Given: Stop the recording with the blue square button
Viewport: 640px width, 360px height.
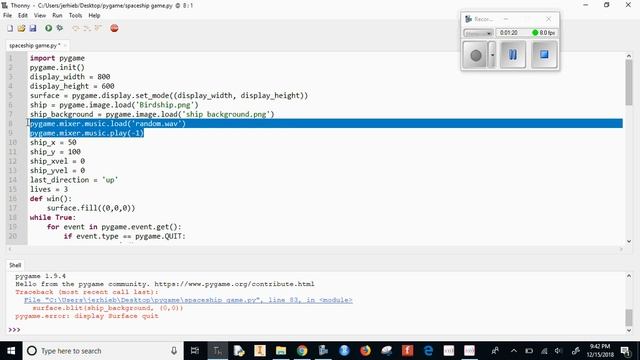Looking at the screenshot, I should (544, 55).
